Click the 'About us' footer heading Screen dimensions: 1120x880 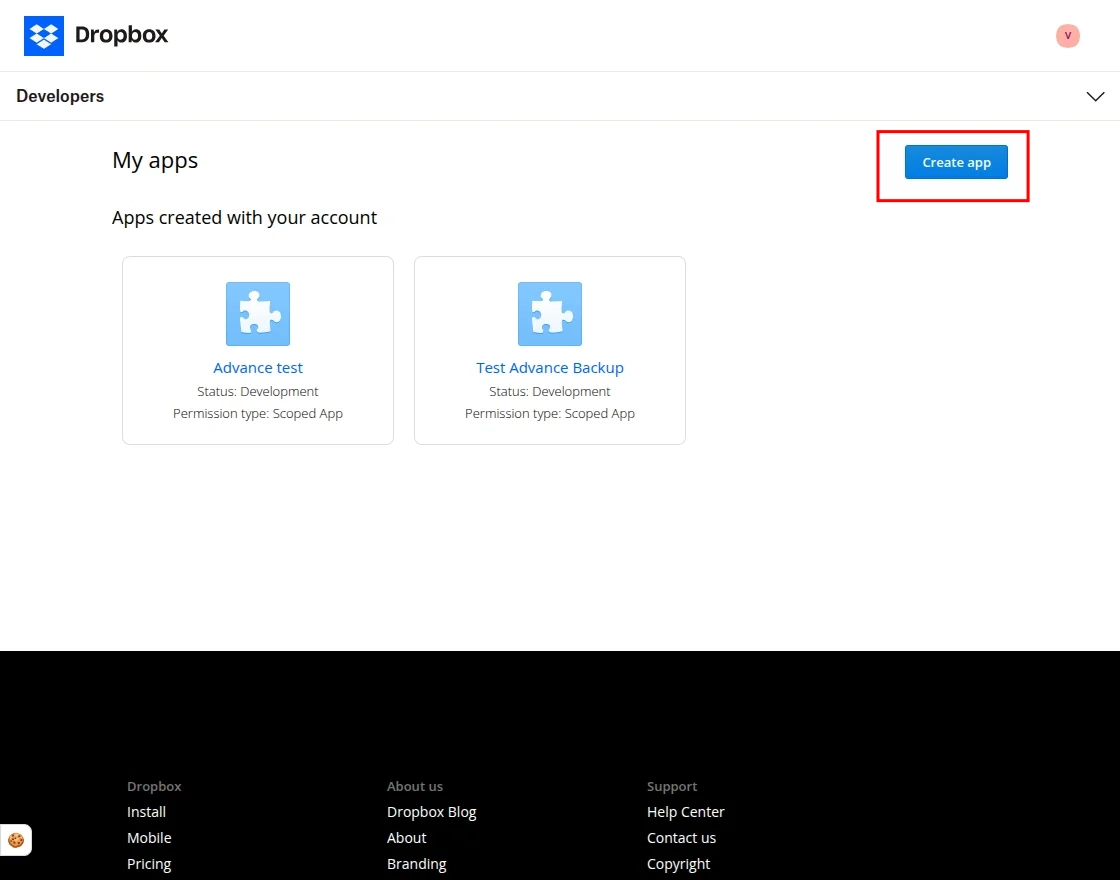coord(415,786)
